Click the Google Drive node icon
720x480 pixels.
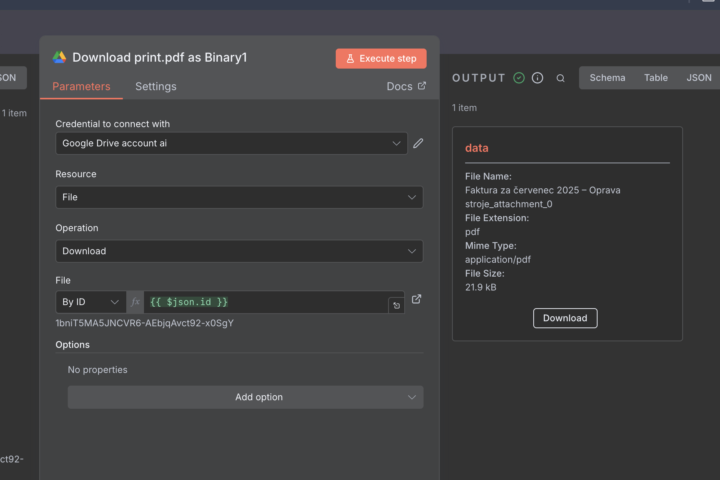coord(60,58)
